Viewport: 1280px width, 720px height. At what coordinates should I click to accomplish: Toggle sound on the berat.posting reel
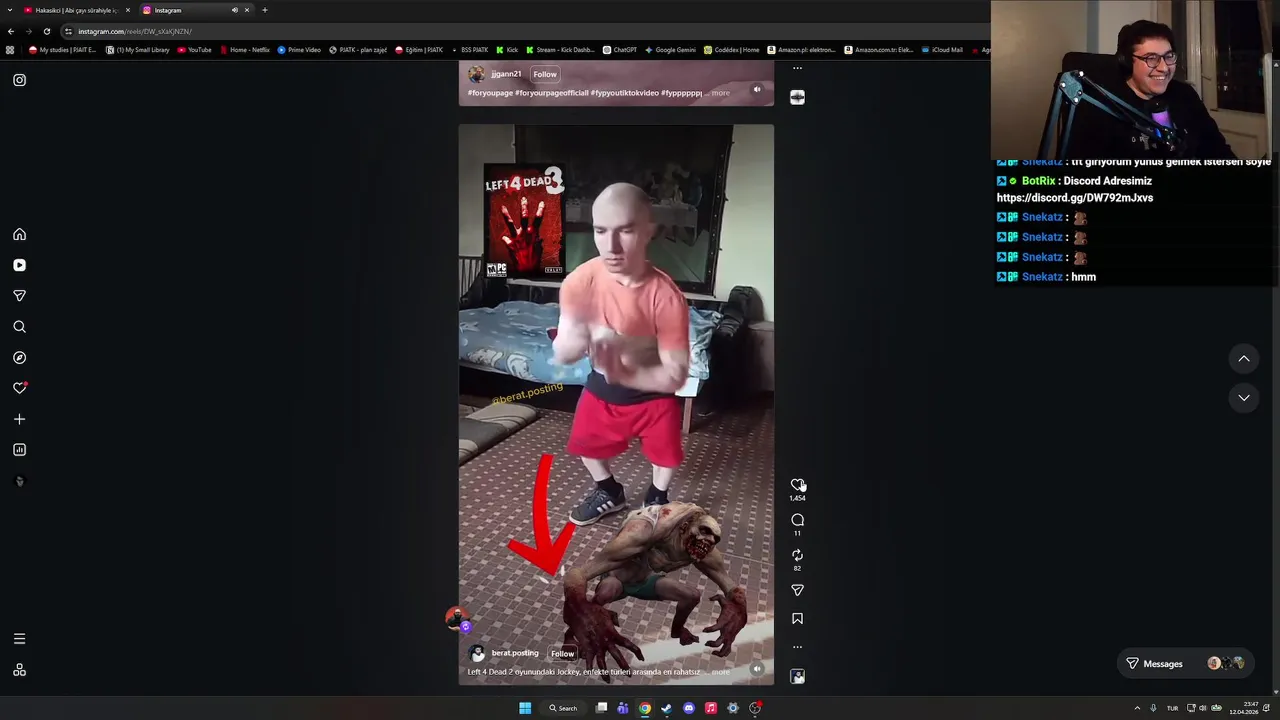(757, 669)
